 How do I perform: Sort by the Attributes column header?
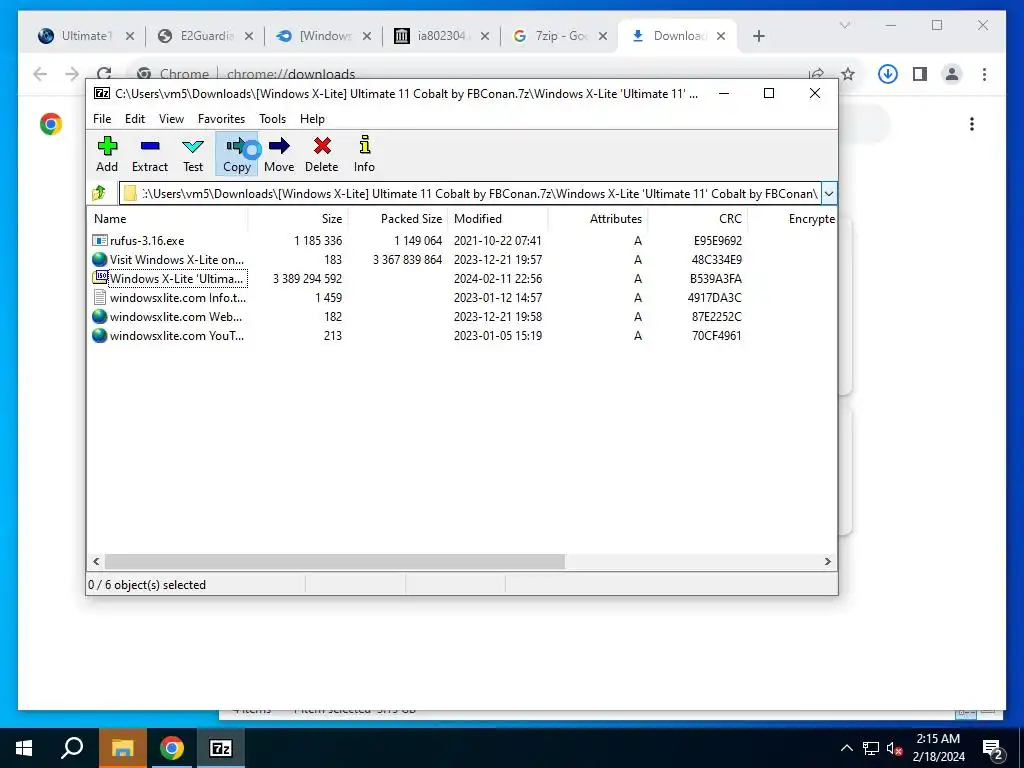click(598, 219)
